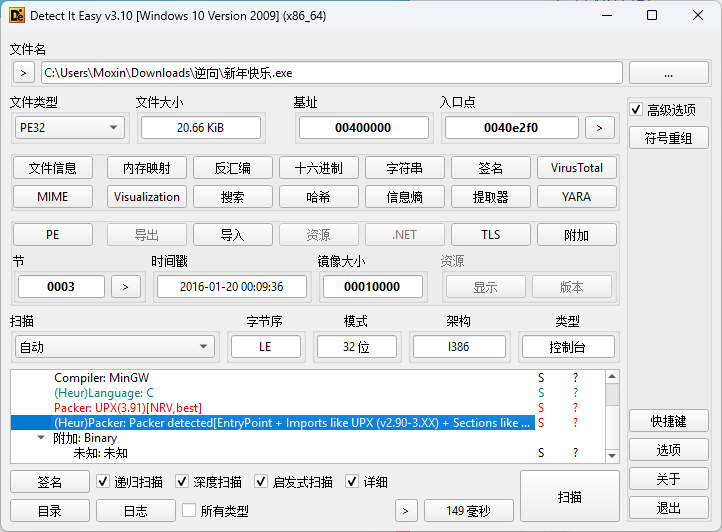Click the arrow button next to entry point
722x532 pixels.
click(x=599, y=128)
